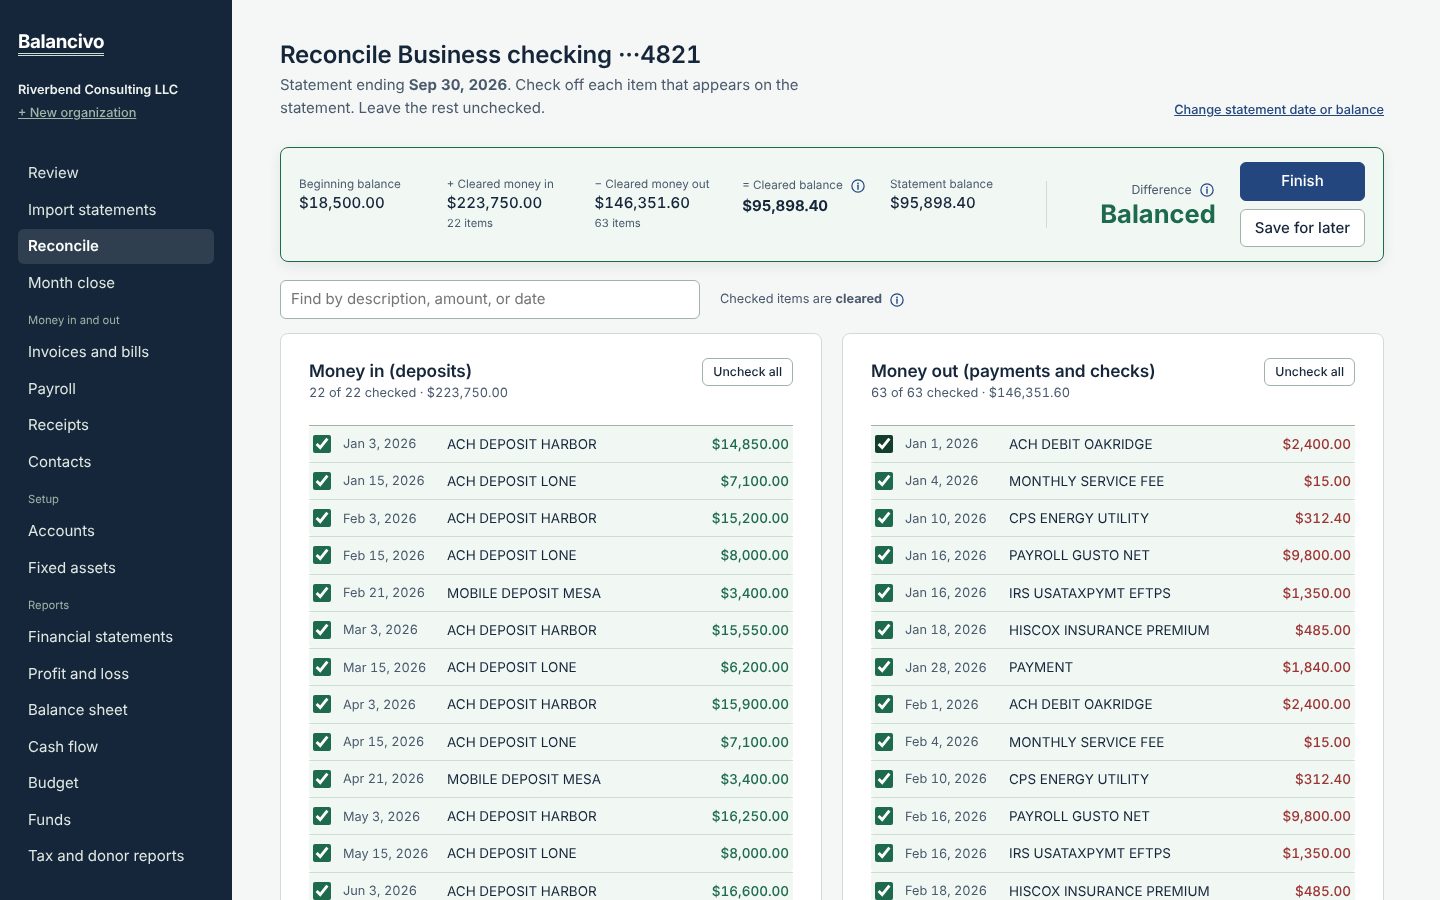The width and height of the screenshot is (1440, 900).
Task: Click the $14,850.00 deposit amount
Action: 750,444
